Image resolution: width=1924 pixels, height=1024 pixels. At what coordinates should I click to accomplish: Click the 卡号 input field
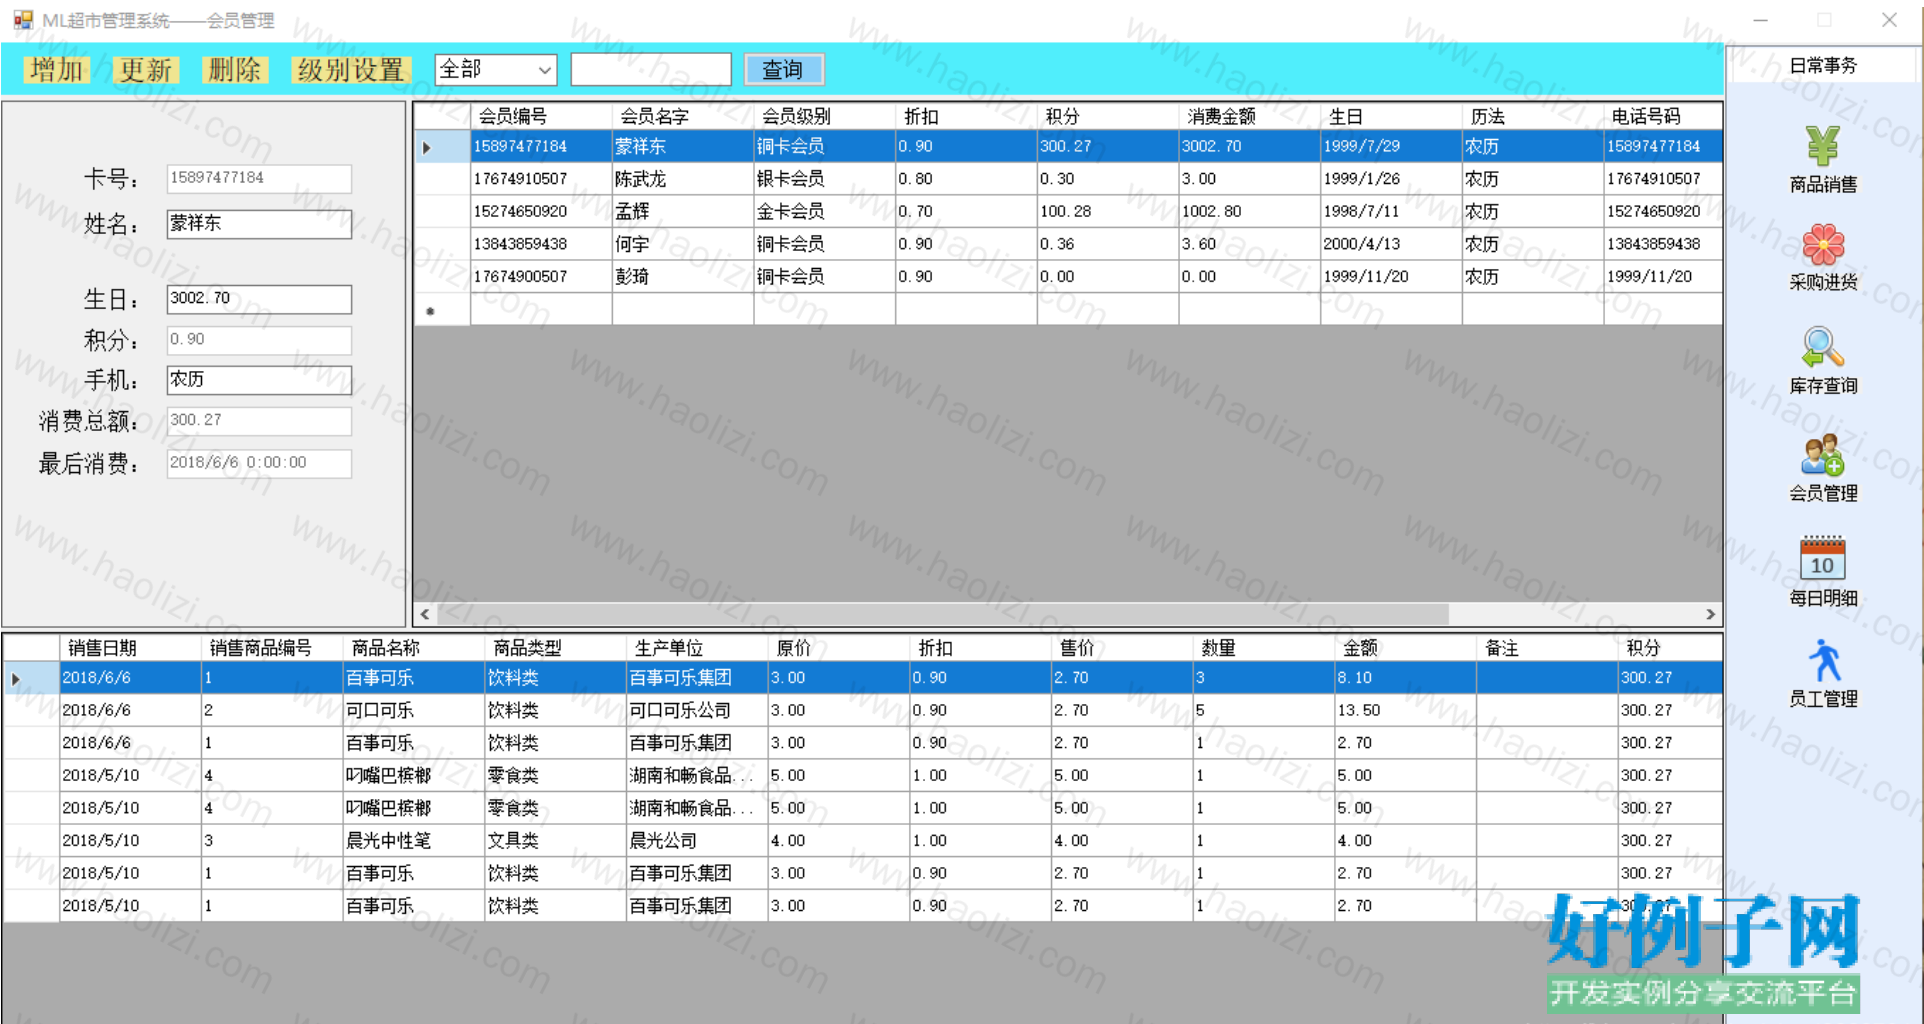coord(259,178)
